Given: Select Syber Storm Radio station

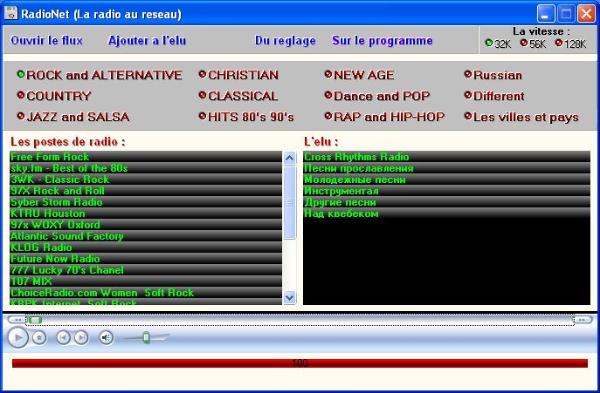Looking at the screenshot, I should (x=145, y=202).
